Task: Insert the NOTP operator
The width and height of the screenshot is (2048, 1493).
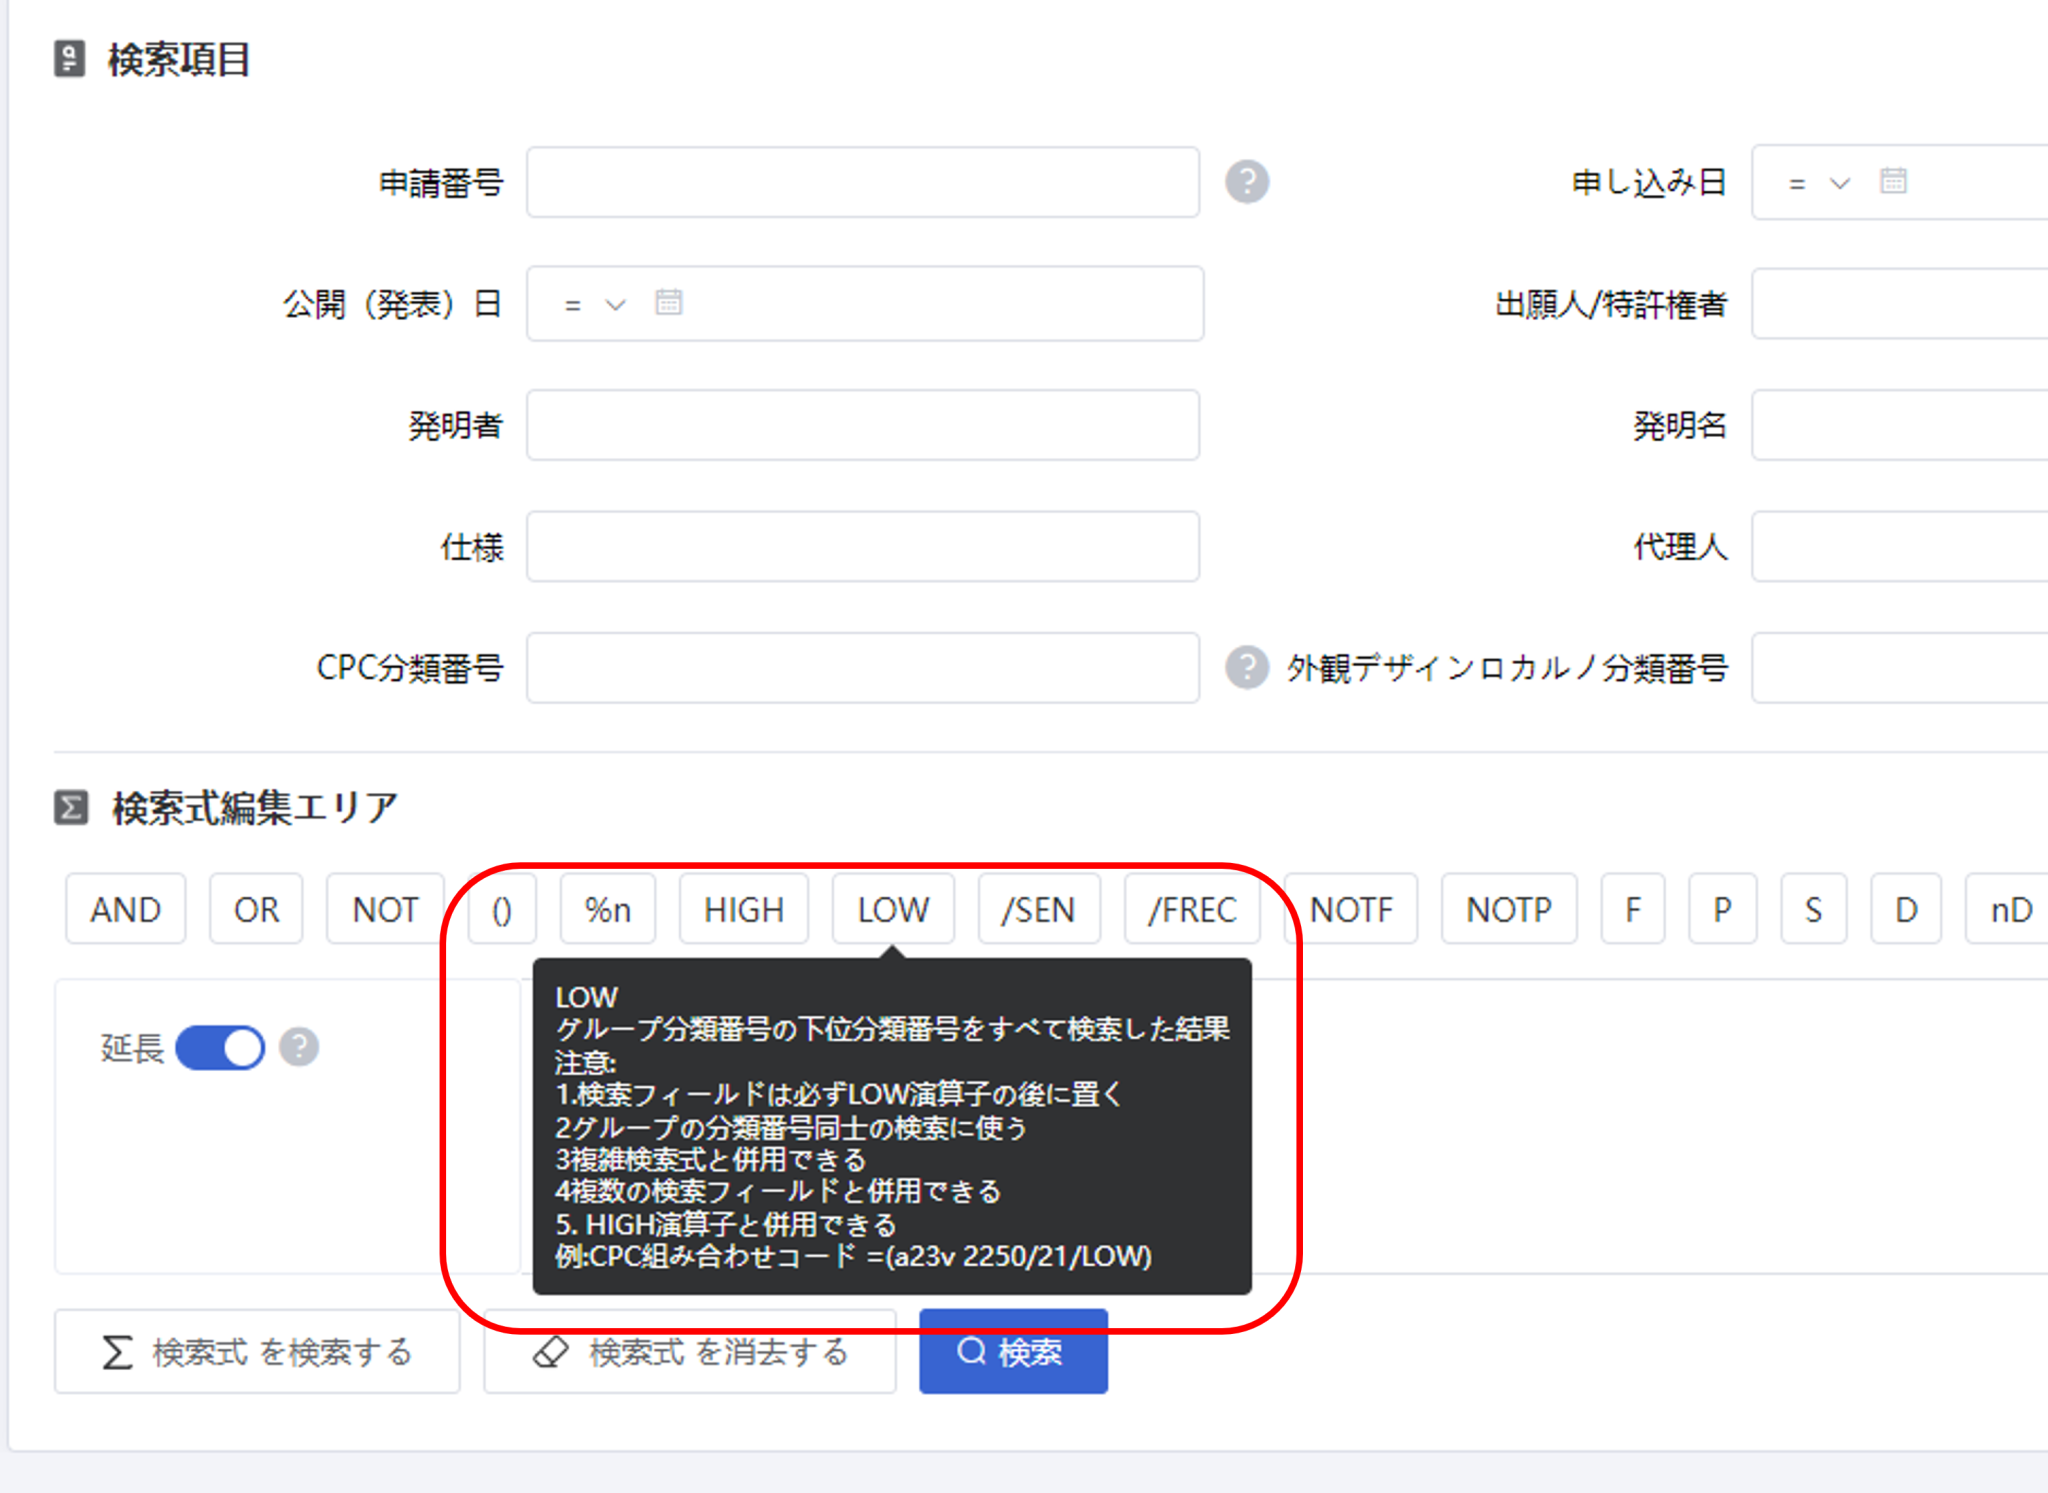Action: [1508, 908]
